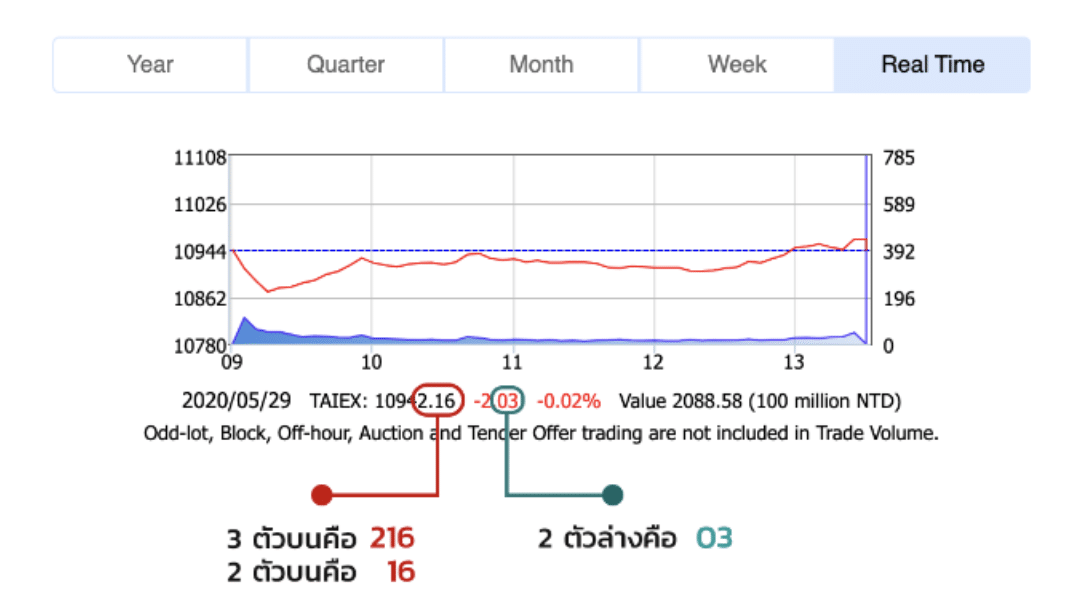Click the Odd-lot disclaimer text line
1072x614 pixels.
point(541,434)
